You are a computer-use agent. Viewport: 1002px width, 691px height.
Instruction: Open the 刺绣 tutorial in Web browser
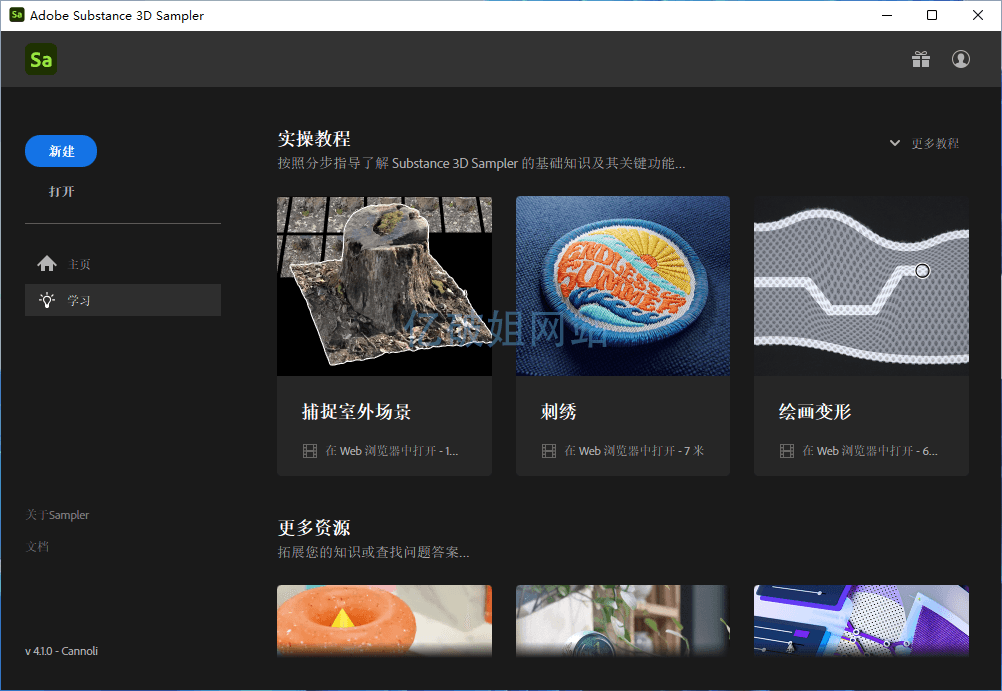point(634,451)
